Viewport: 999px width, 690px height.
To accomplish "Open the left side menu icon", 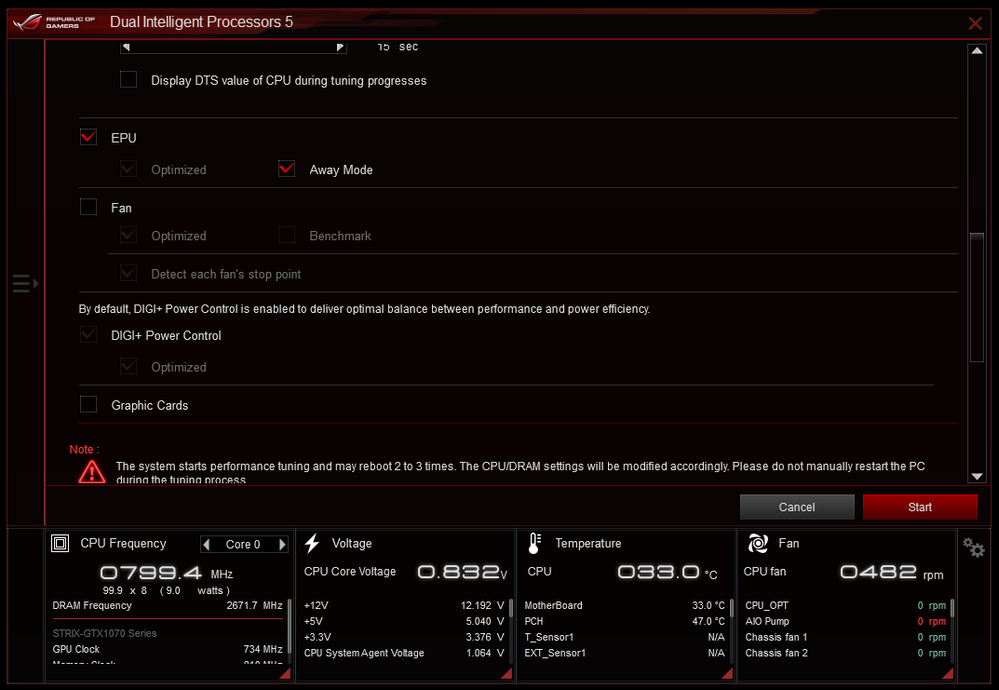I will pos(25,284).
